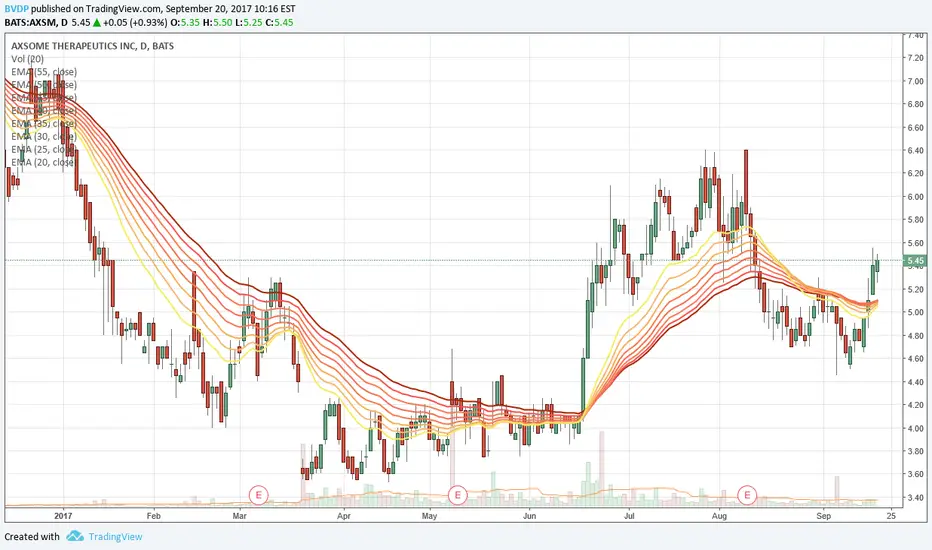The width and height of the screenshot is (932, 550).
Task: Click the +0.05 (+0.93%) change text
Action: click(135, 23)
